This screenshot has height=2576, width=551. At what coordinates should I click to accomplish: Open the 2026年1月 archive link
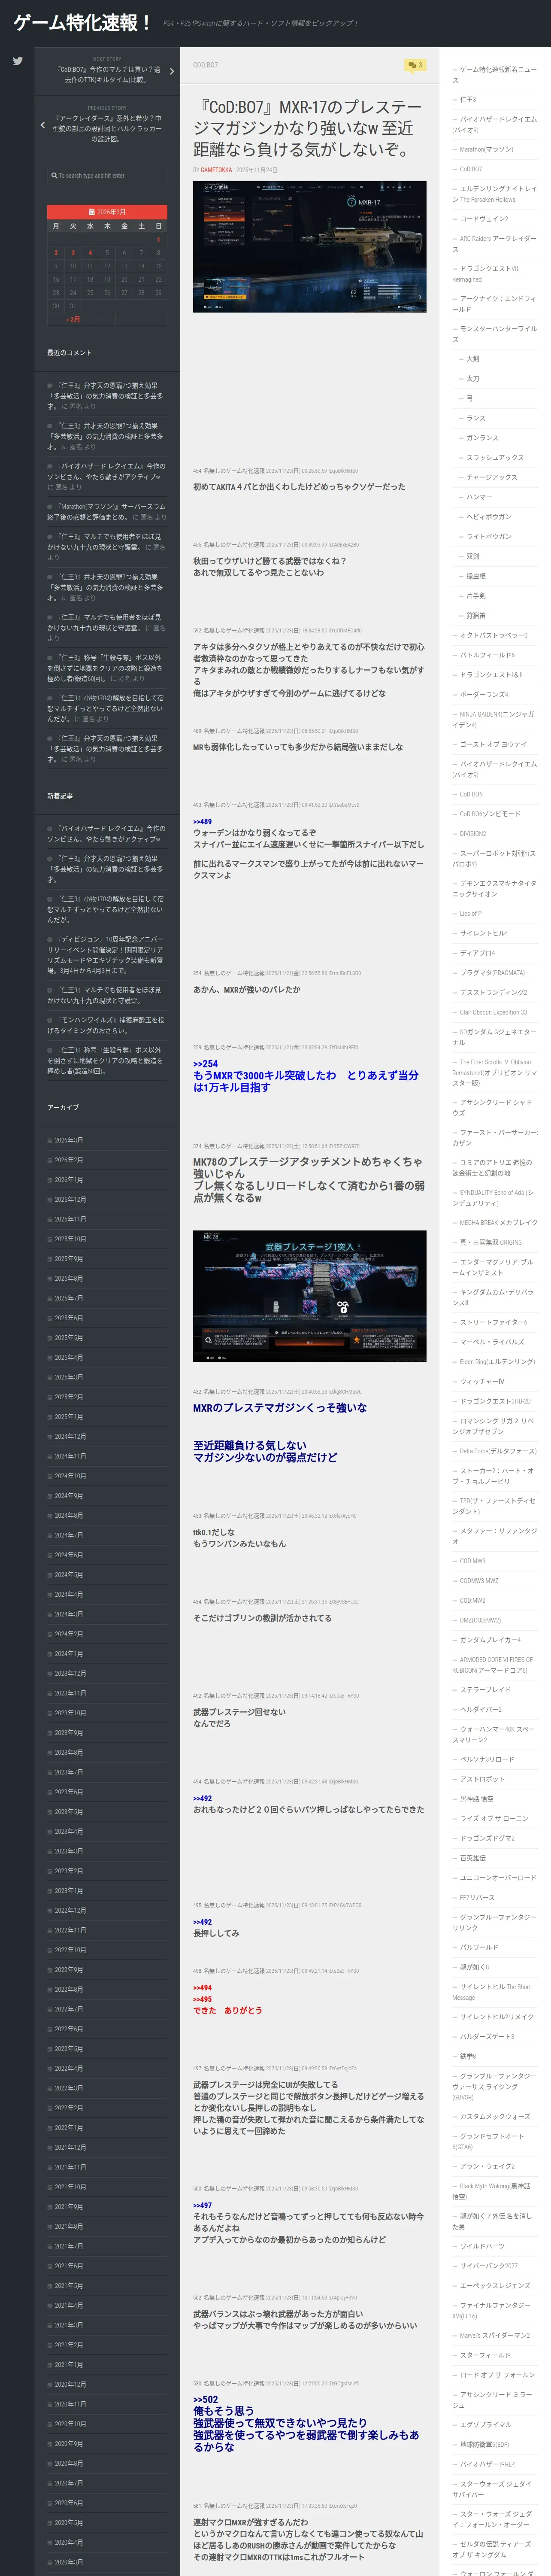click(x=69, y=1180)
